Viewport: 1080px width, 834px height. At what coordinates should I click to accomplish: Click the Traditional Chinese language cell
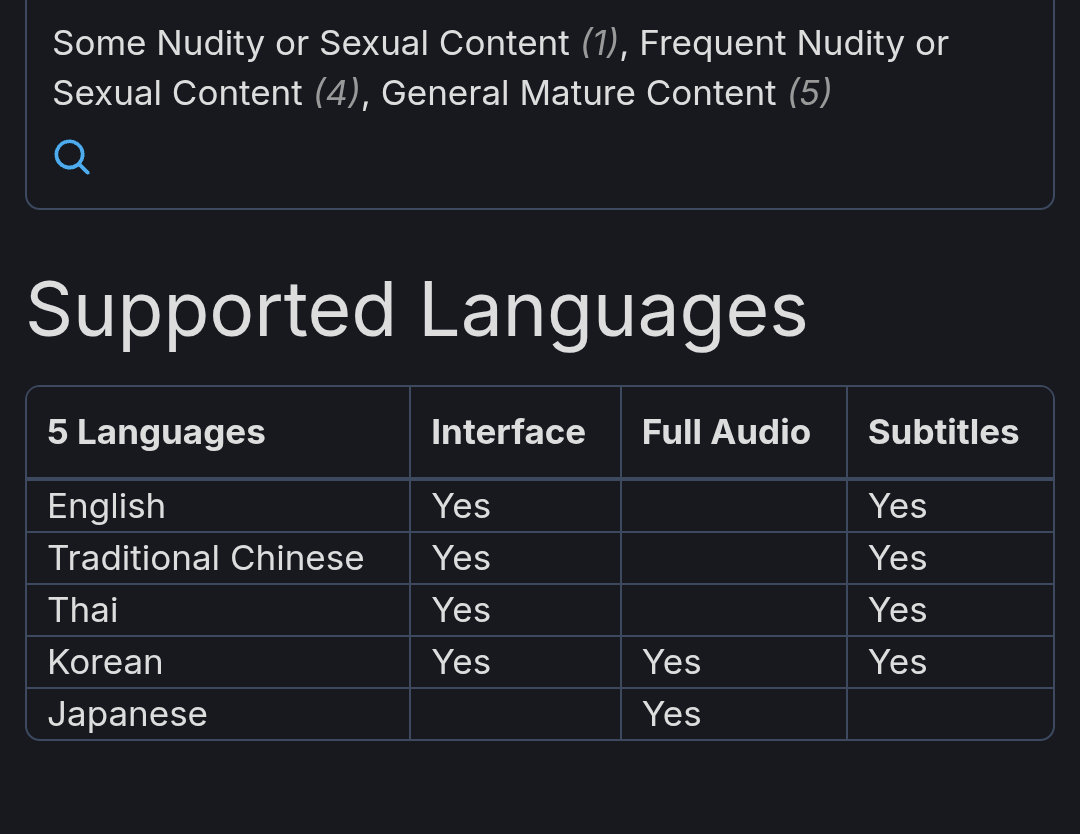click(x=206, y=558)
